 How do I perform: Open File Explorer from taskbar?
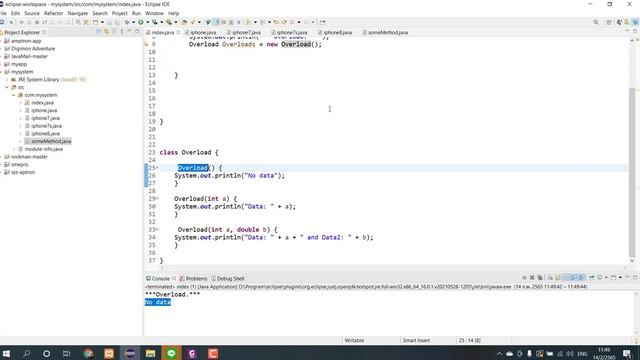tap(150, 353)
